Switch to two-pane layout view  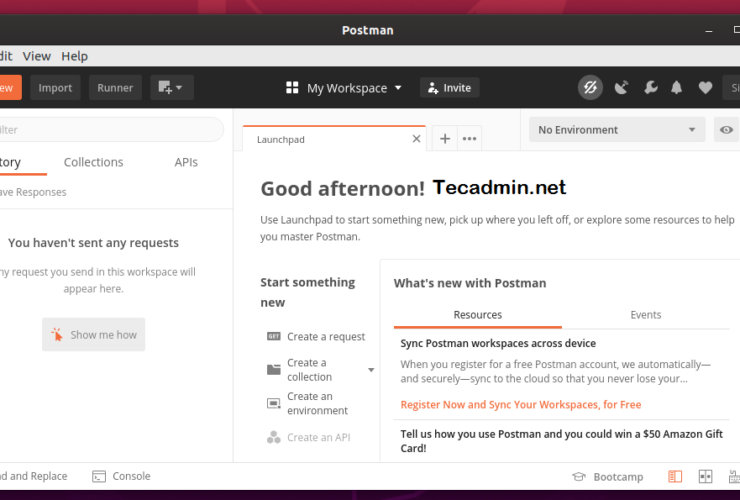(705, 477)
